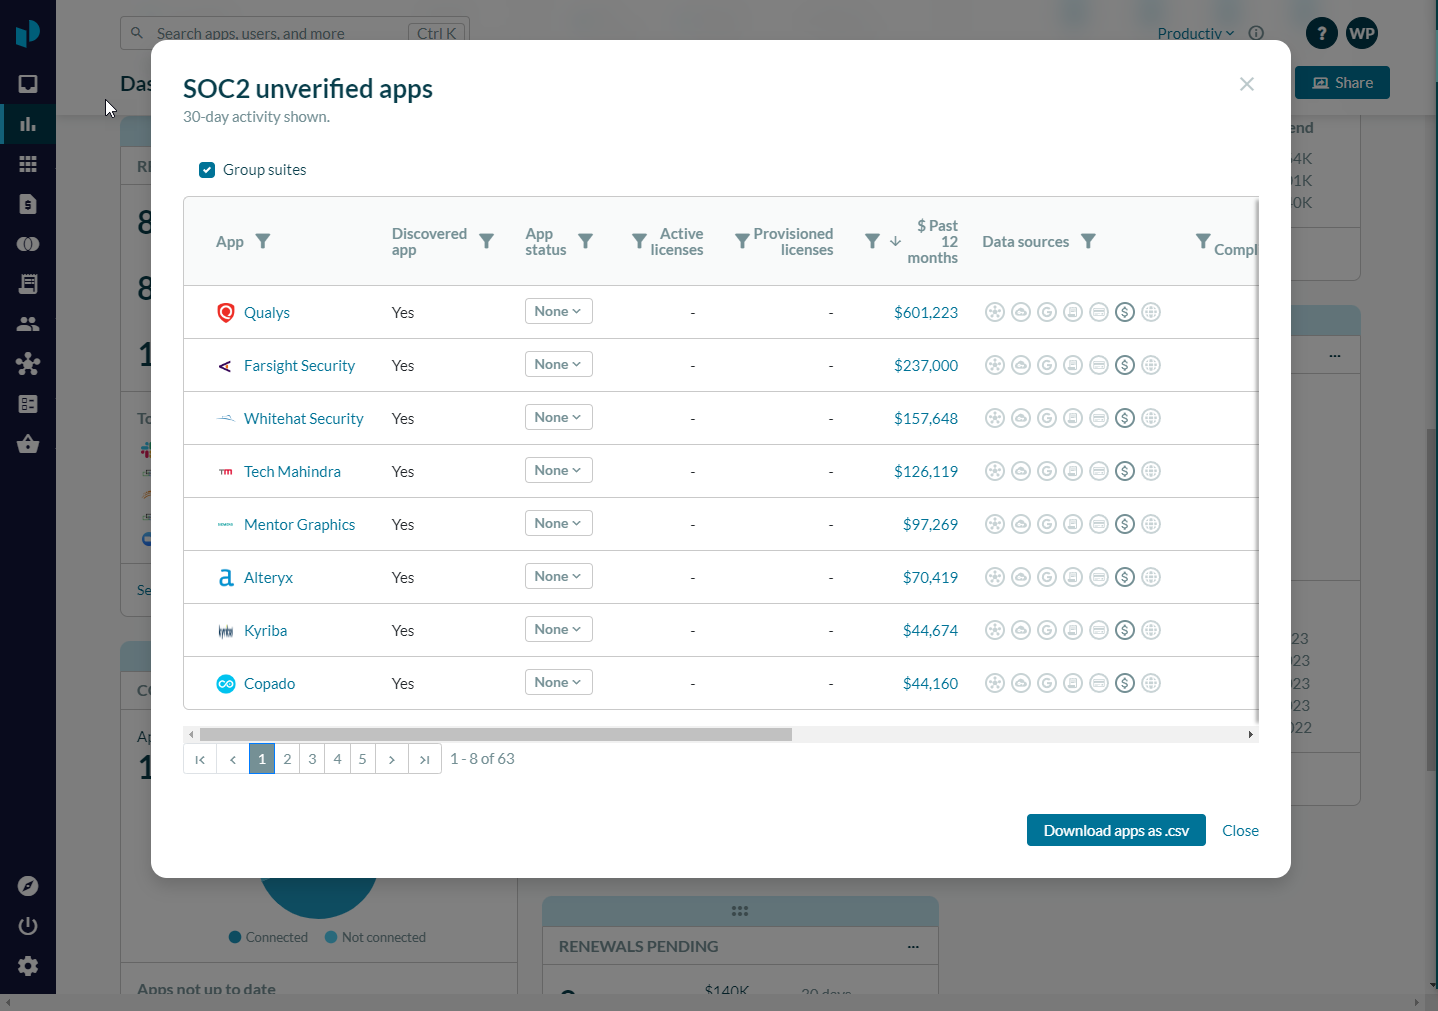This screenshot has height=1011, width=1438.
Task: Select page 1 in pagination
Action: pos(262,759)
